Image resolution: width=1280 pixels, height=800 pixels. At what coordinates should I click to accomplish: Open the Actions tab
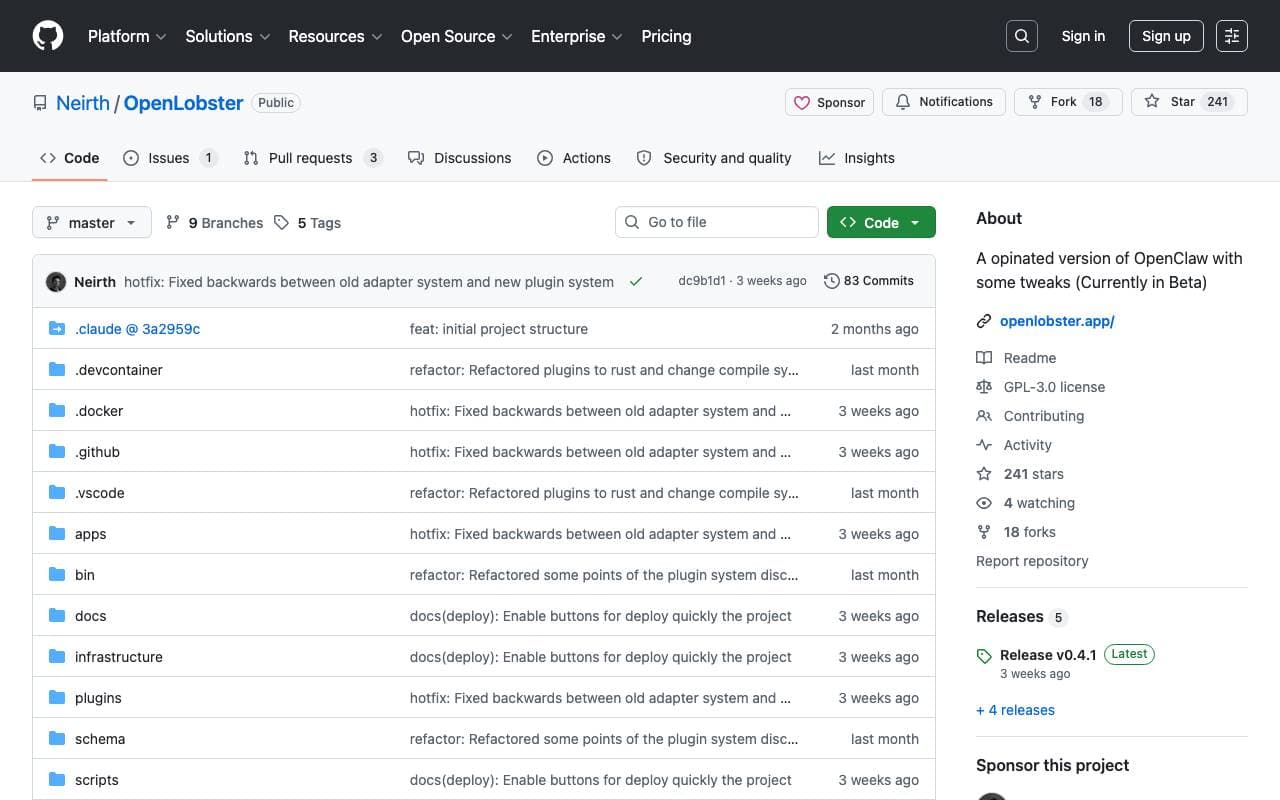(574, 158)
